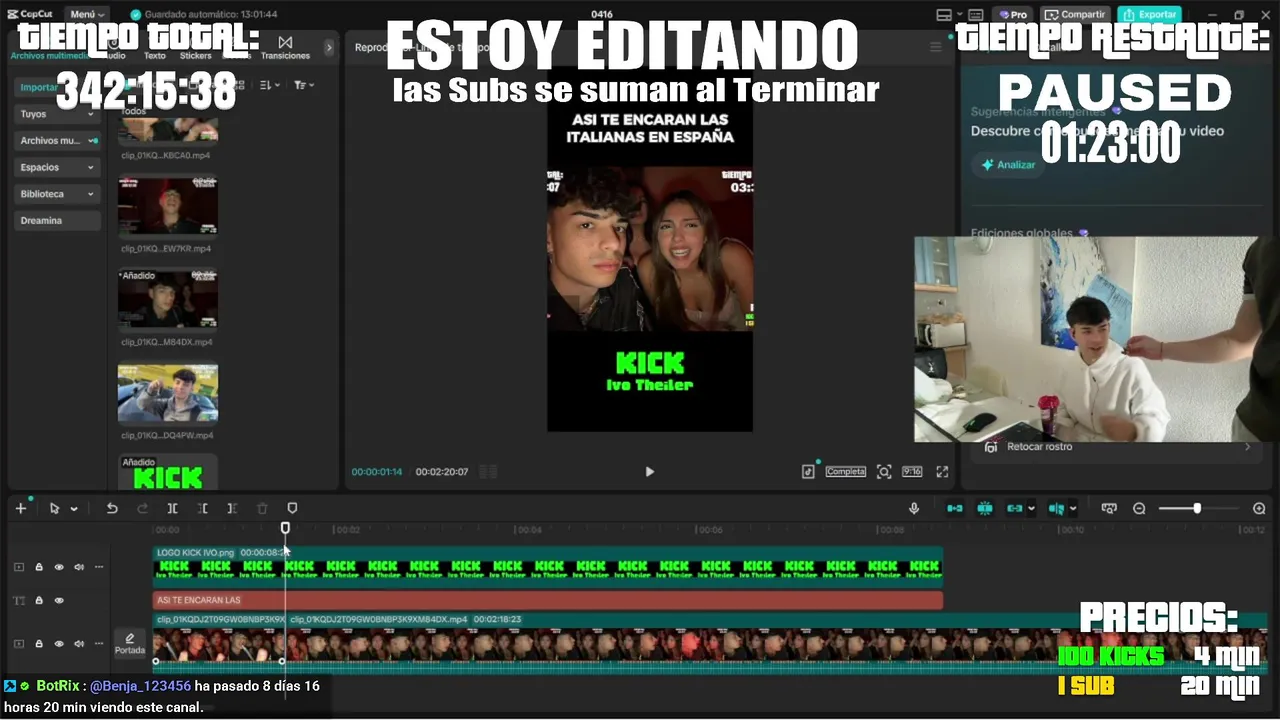Expand the Tuyos section

pyautogui.click(x=57, y=114)
